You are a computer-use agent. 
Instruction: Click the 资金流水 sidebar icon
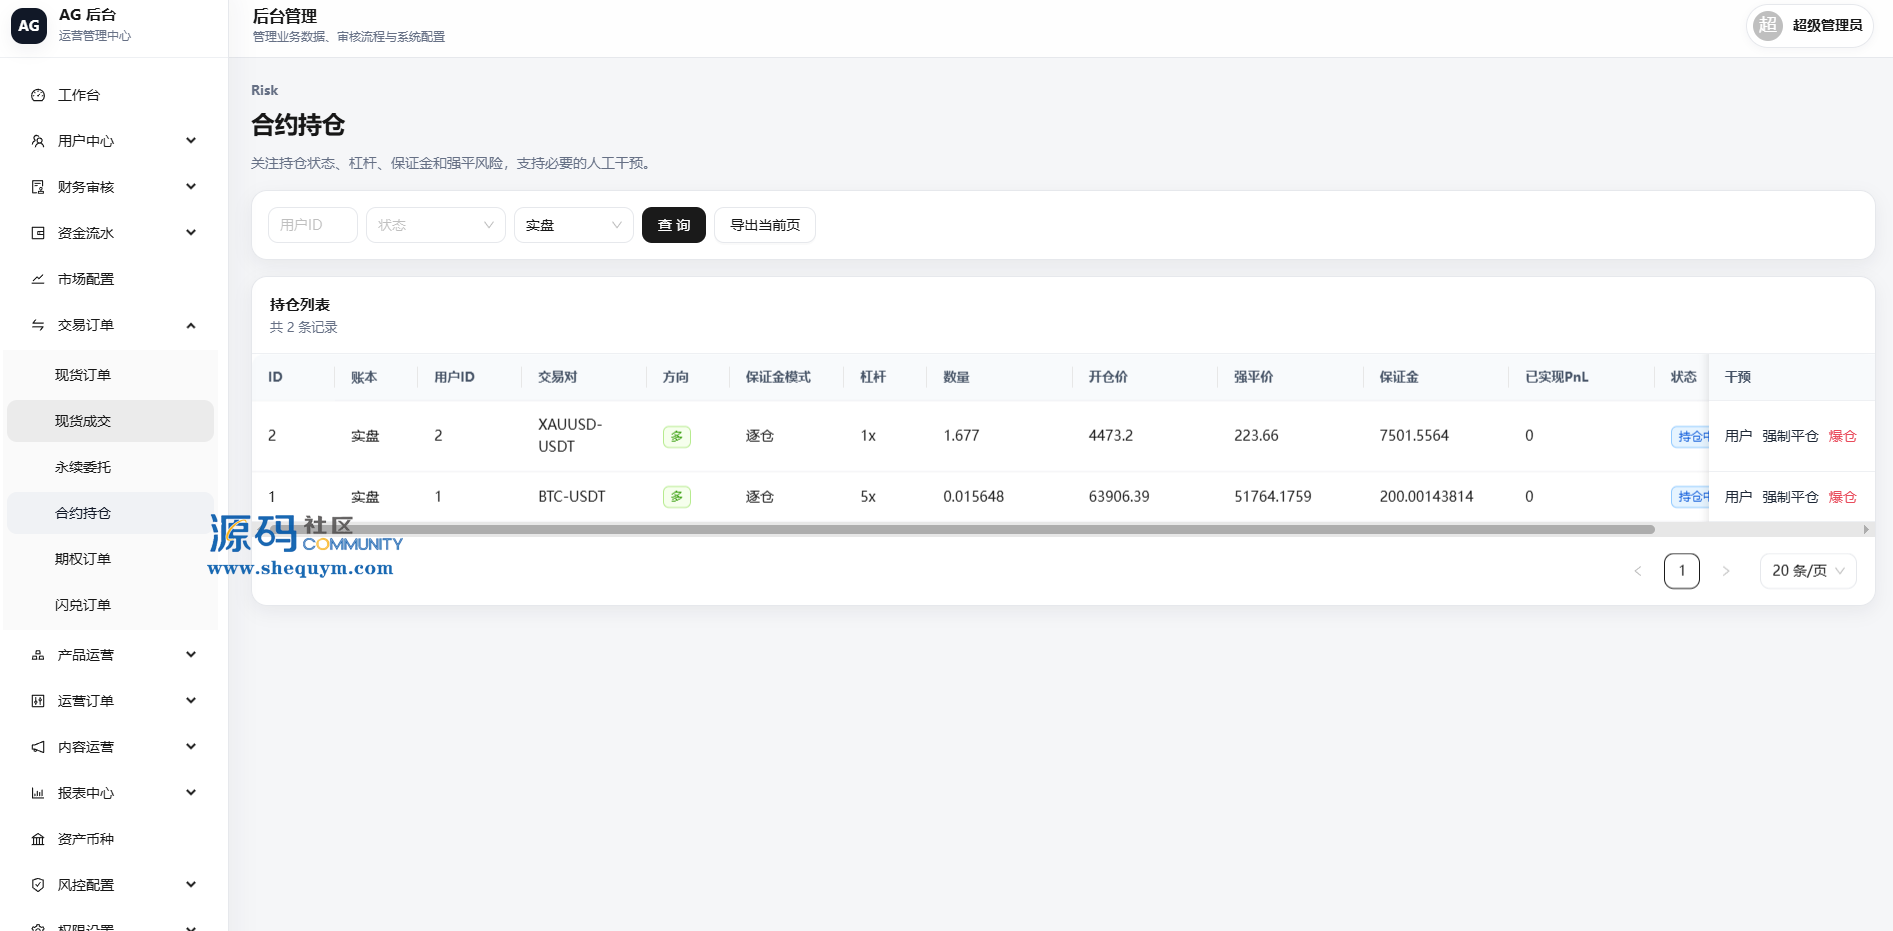38,233
